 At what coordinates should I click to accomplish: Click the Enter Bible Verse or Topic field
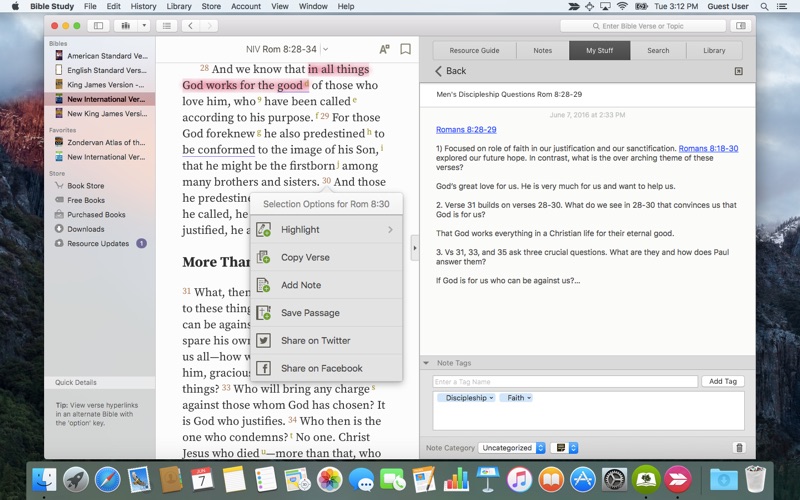point(643,26)
